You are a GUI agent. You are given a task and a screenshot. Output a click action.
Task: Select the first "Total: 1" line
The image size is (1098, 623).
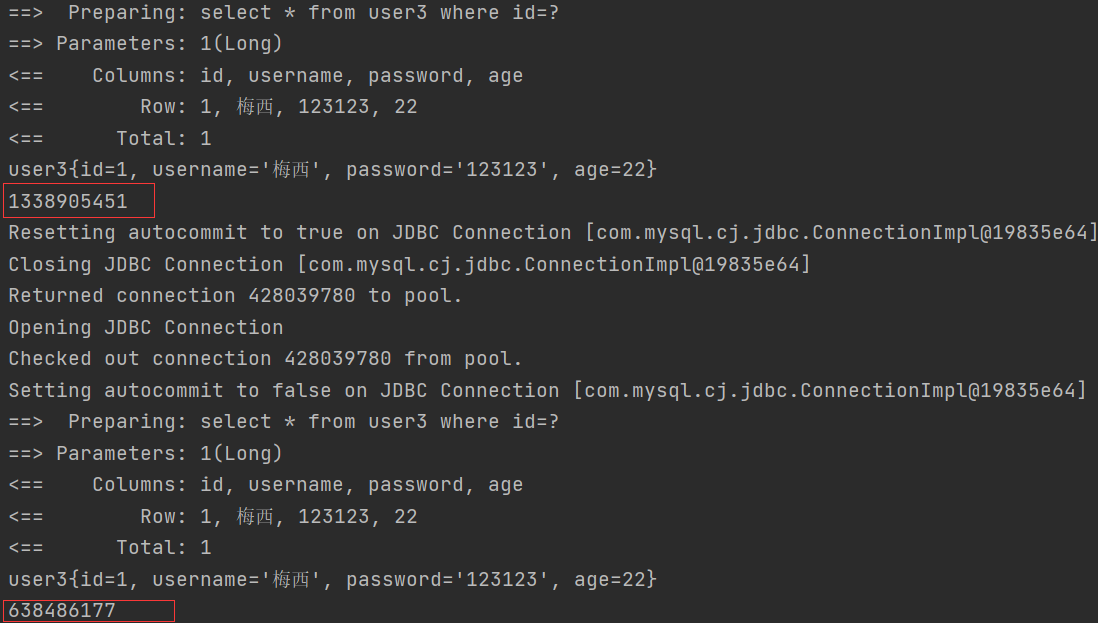(110, 138)
